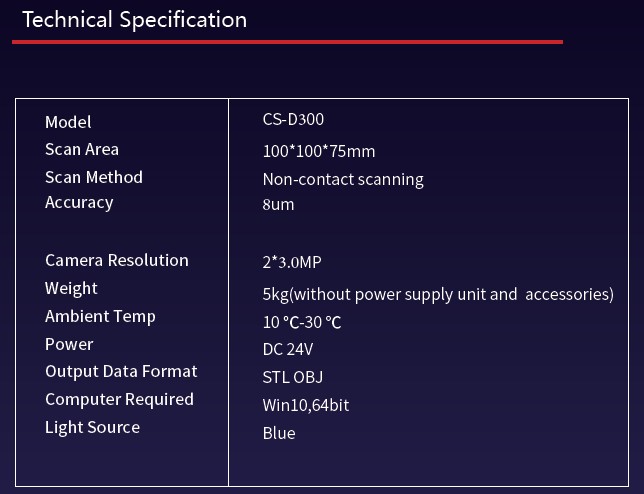Screen dimensions: 644x494
Task: Click the Non-contact scanning text
Action: point(343,179)
